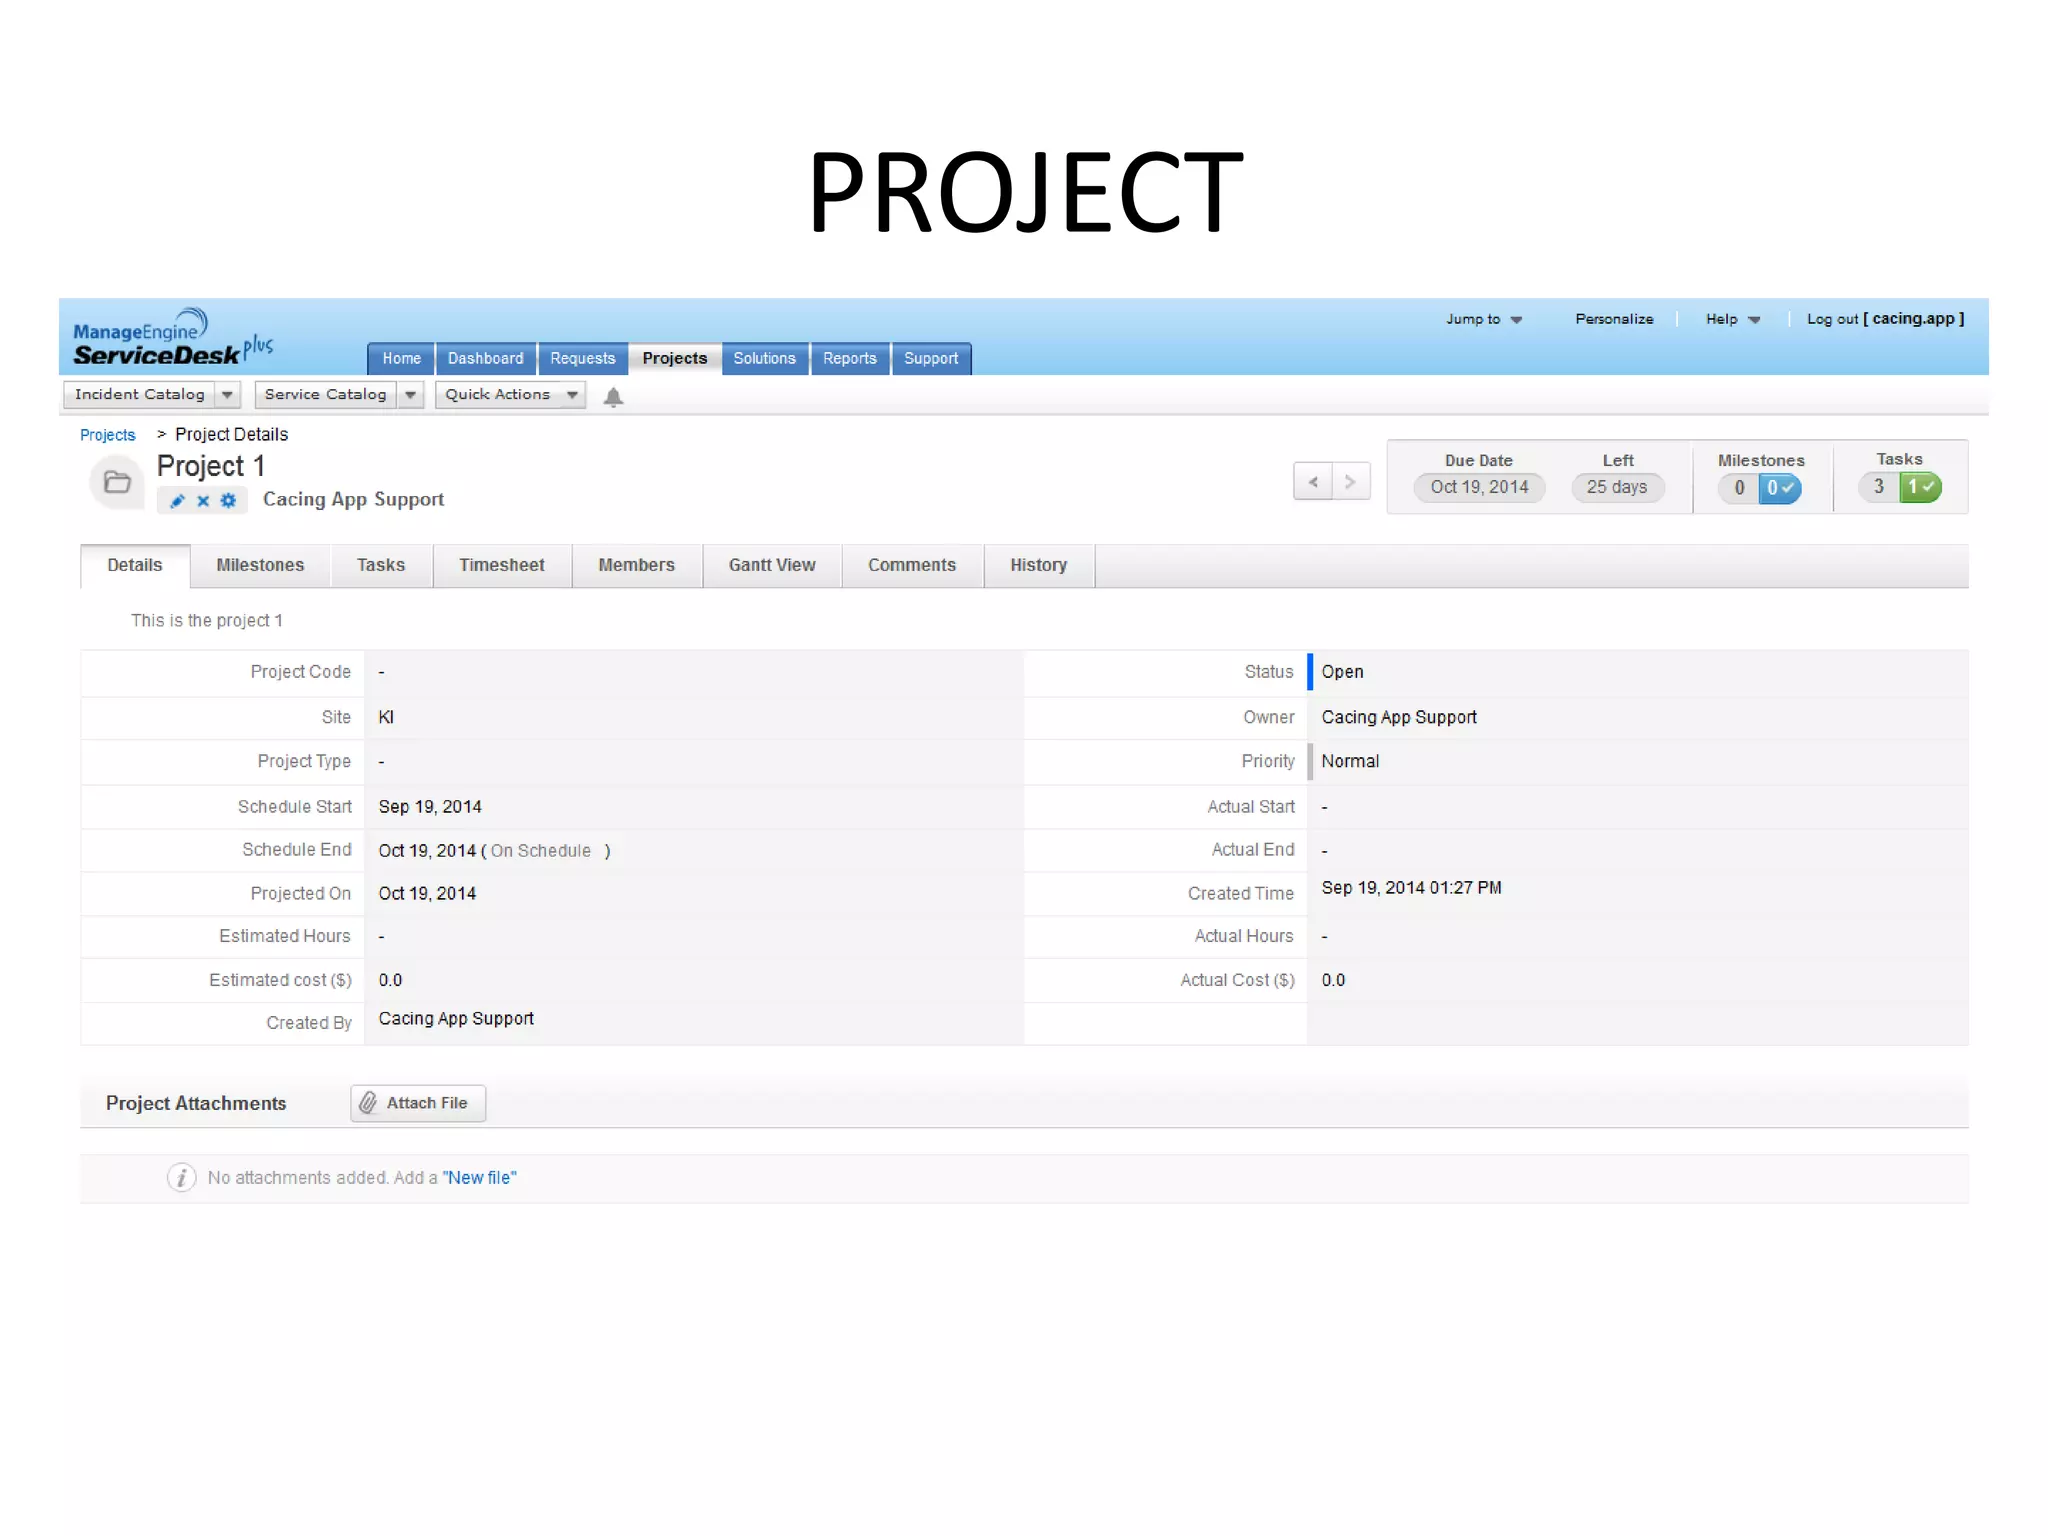The width and height of the screenshot is (2048, 1536).
Task: Open the Help dropdown menu
Action: tap(1733, 320)
